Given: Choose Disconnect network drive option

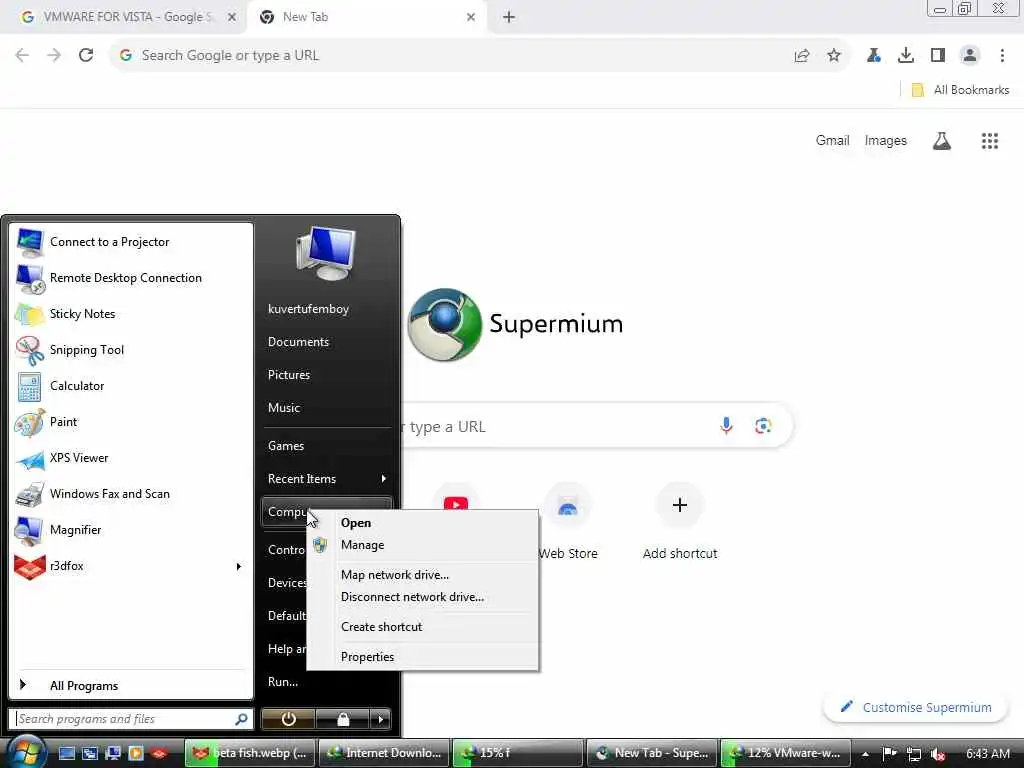Looking at the screenshot, I should [x=423, y=597].
